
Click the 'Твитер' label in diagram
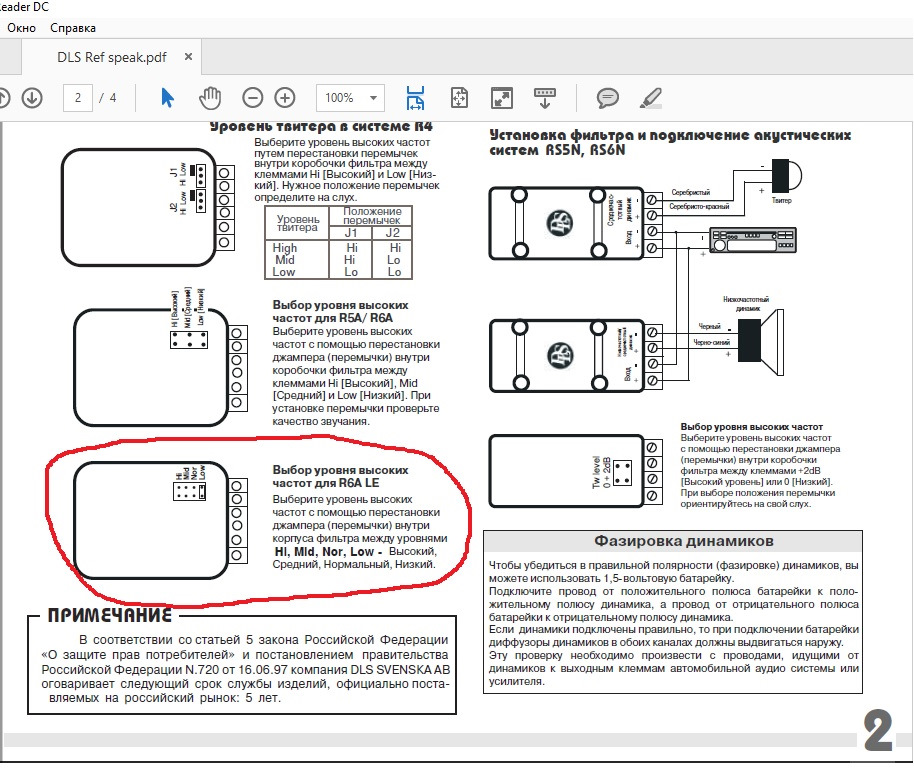coord(782,201)
